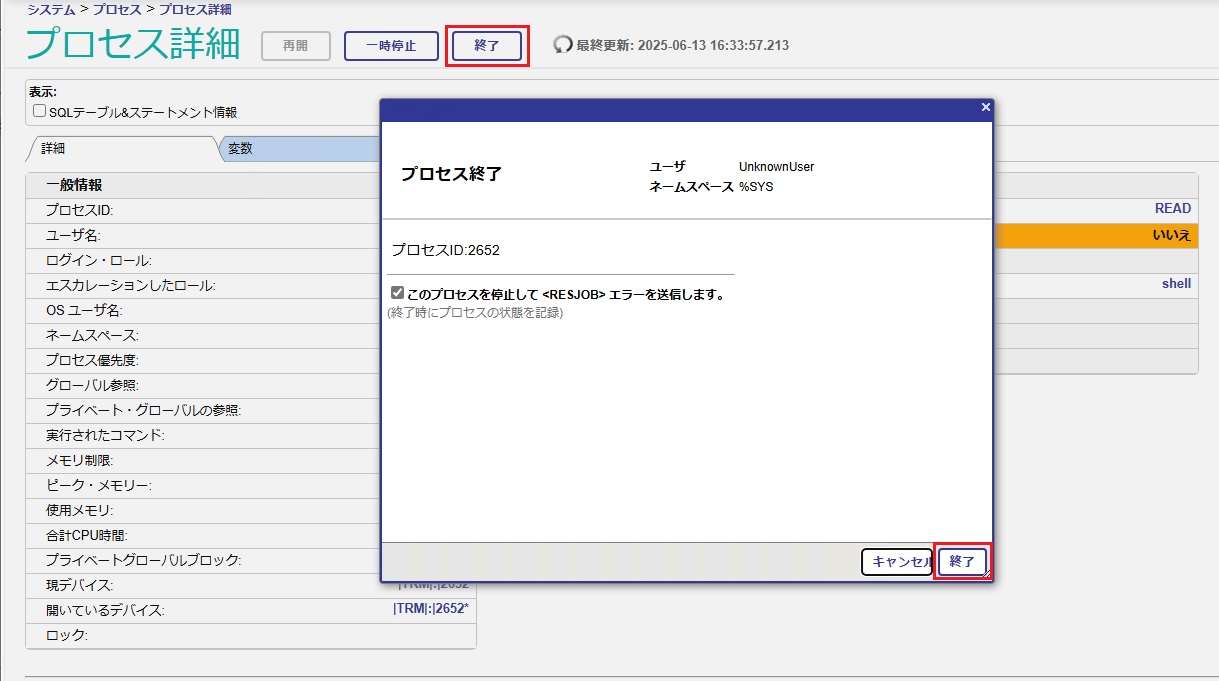Viewport: 1219px width, 681px height.
Task: Confirm termination with the dialog's 終了 button
Action: [x=961, y=561]
